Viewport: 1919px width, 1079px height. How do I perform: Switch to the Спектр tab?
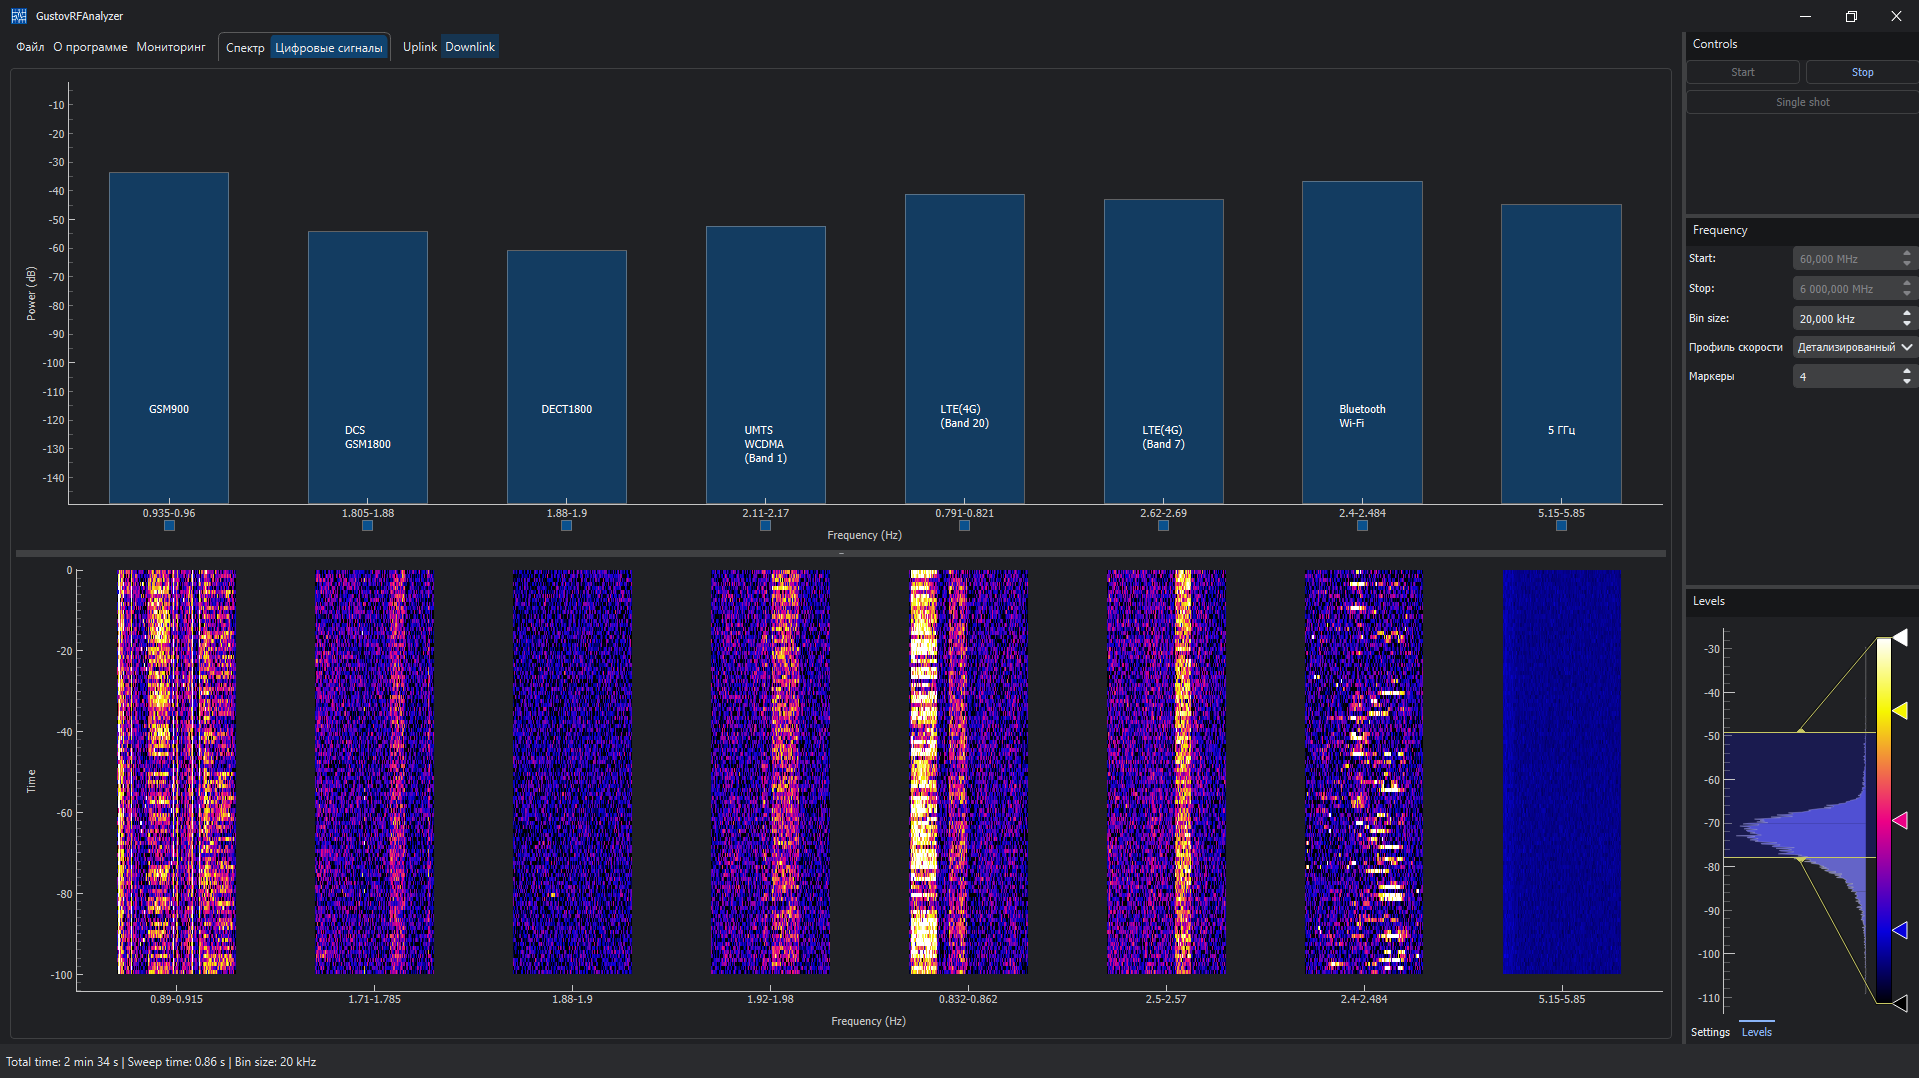(245, 48)
